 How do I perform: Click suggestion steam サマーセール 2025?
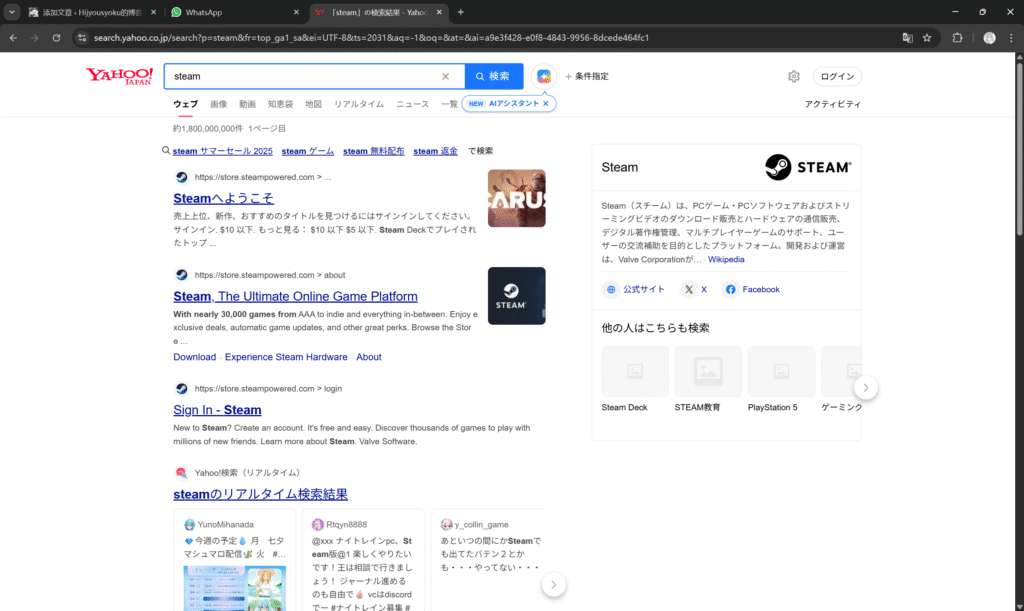222,151
